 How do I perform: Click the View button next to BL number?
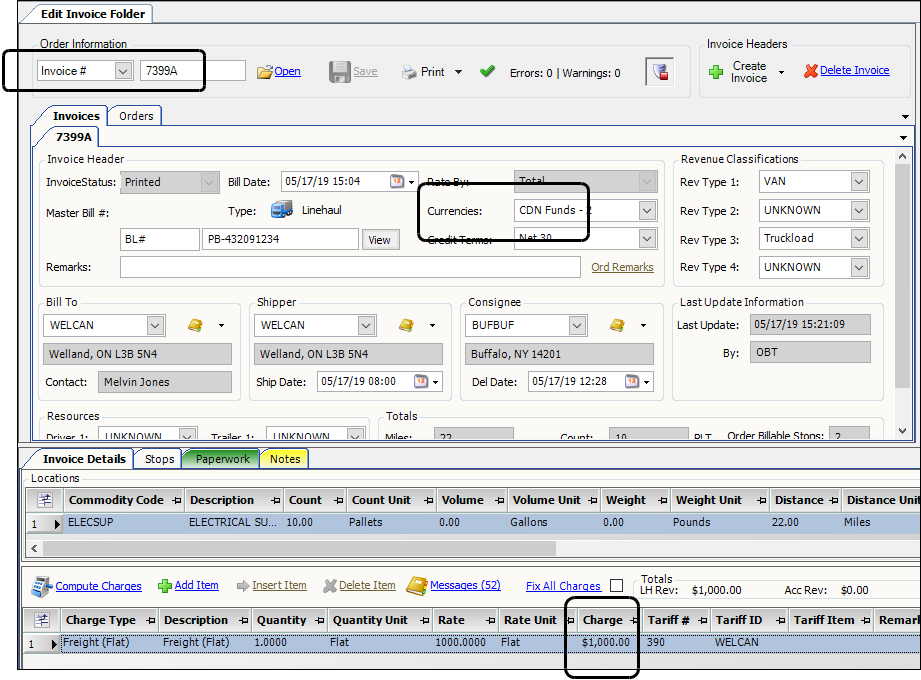coord(380,240)
